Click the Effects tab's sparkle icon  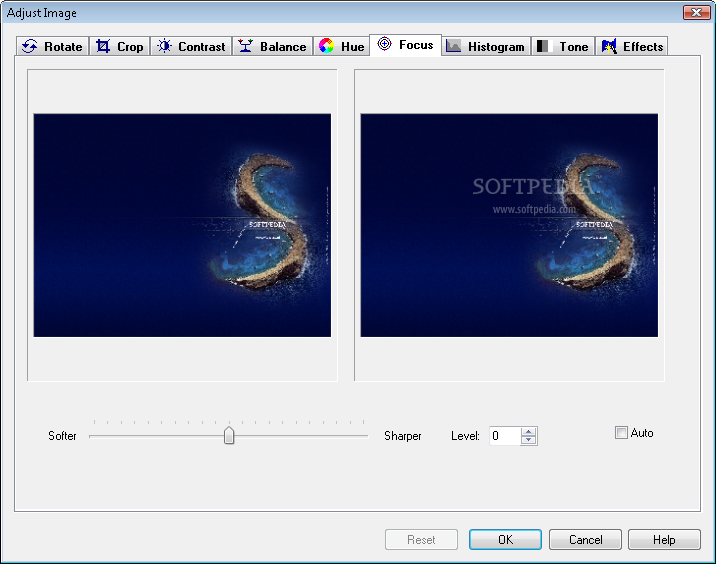click(x=609, y=46)
